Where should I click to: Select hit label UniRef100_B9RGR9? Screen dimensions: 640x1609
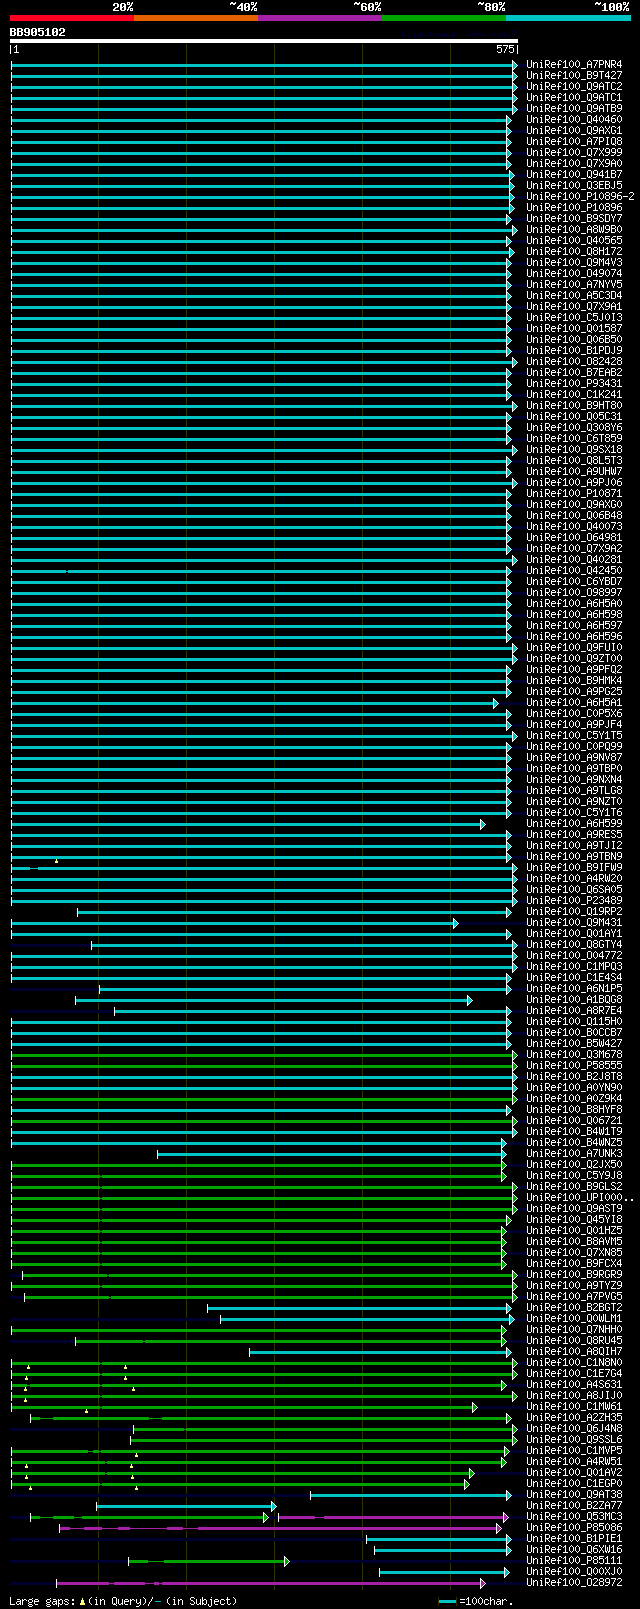[x=574, y=1275]
